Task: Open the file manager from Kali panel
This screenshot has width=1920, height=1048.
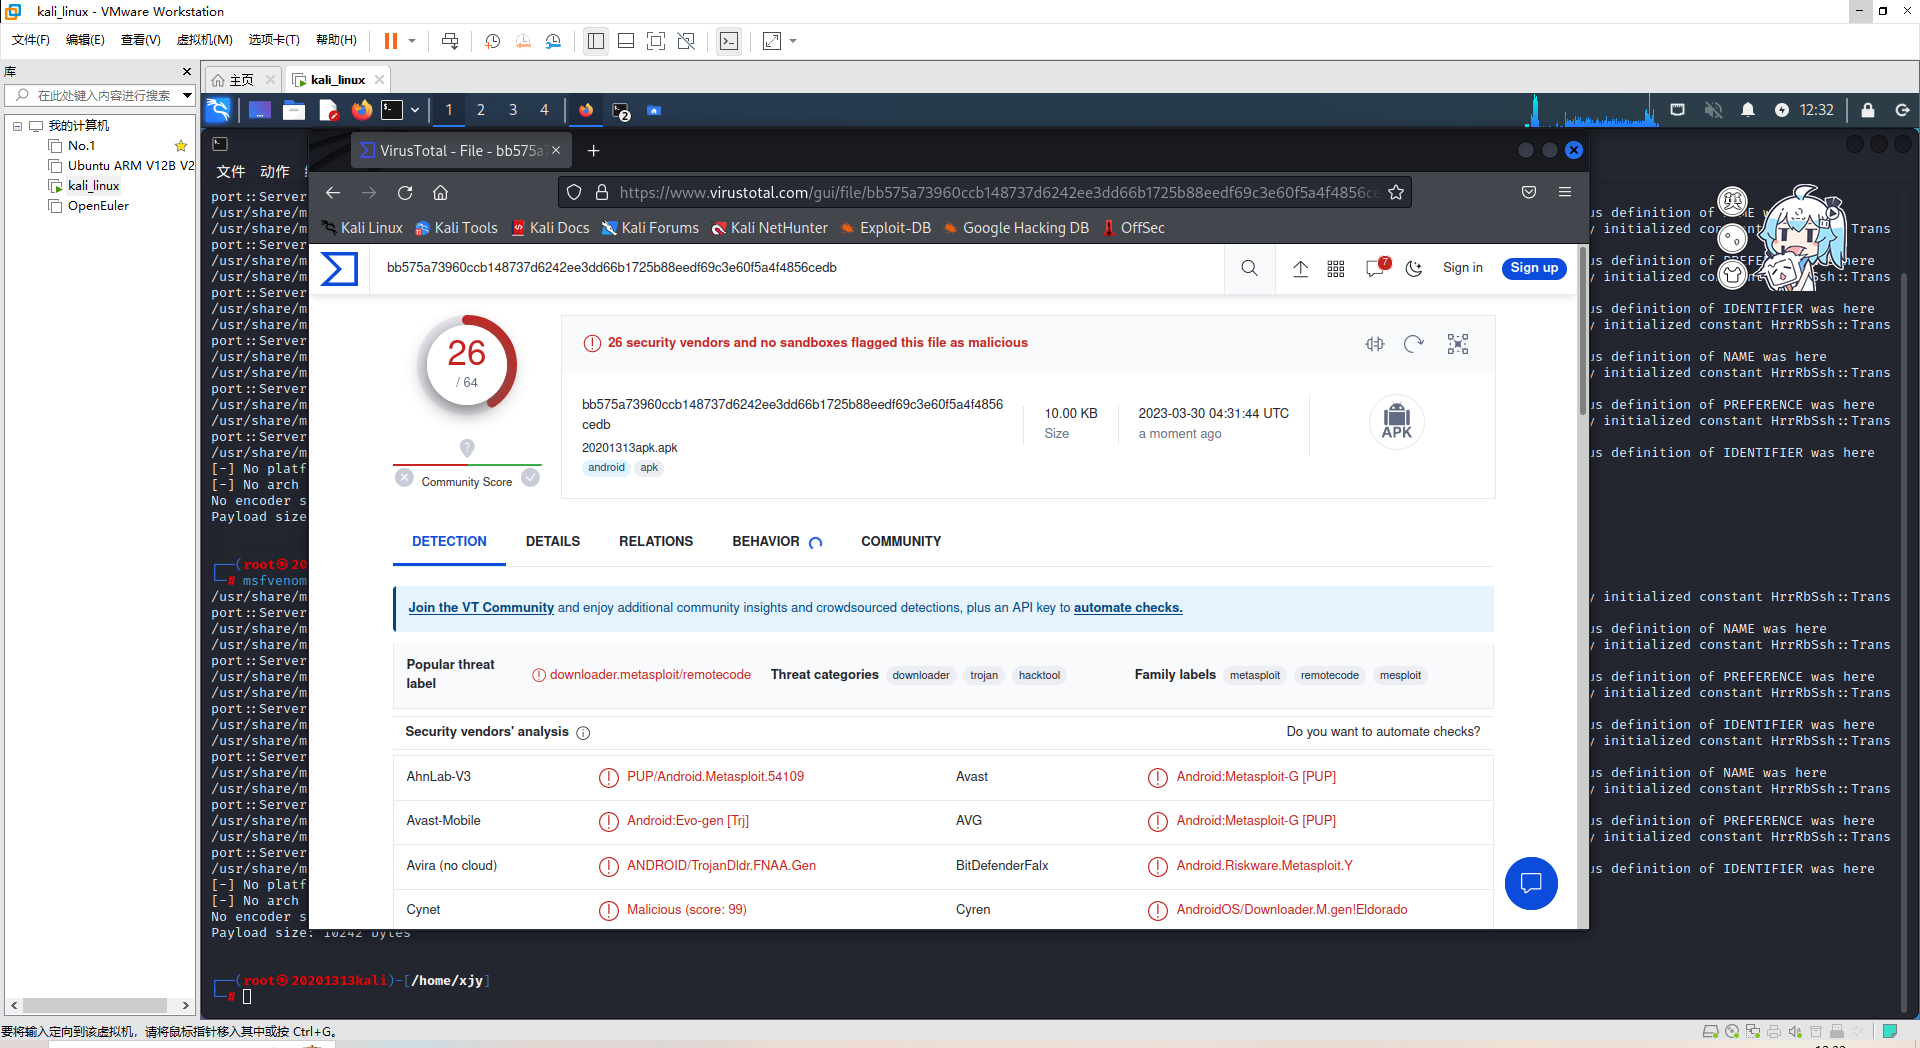Action: [294, 110]
